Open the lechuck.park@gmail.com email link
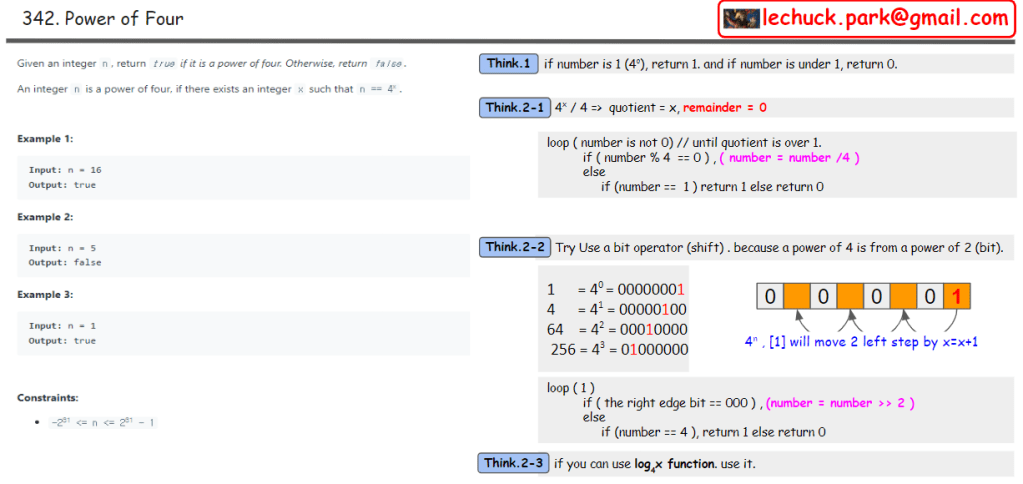The height and width of the screenshot is (484, 1023). click(x=885, y=18)
